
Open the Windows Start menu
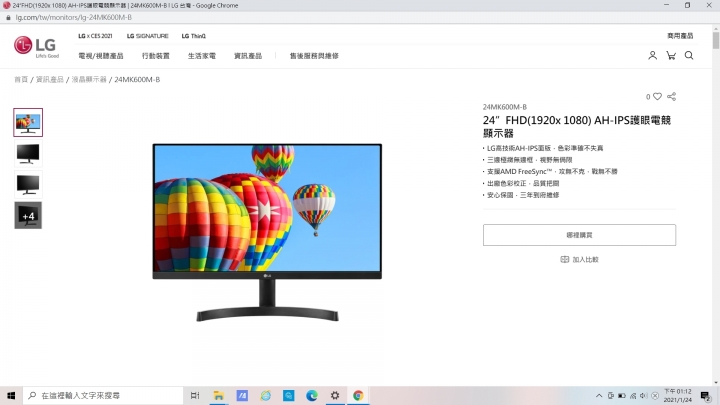[x=11, y=395]
